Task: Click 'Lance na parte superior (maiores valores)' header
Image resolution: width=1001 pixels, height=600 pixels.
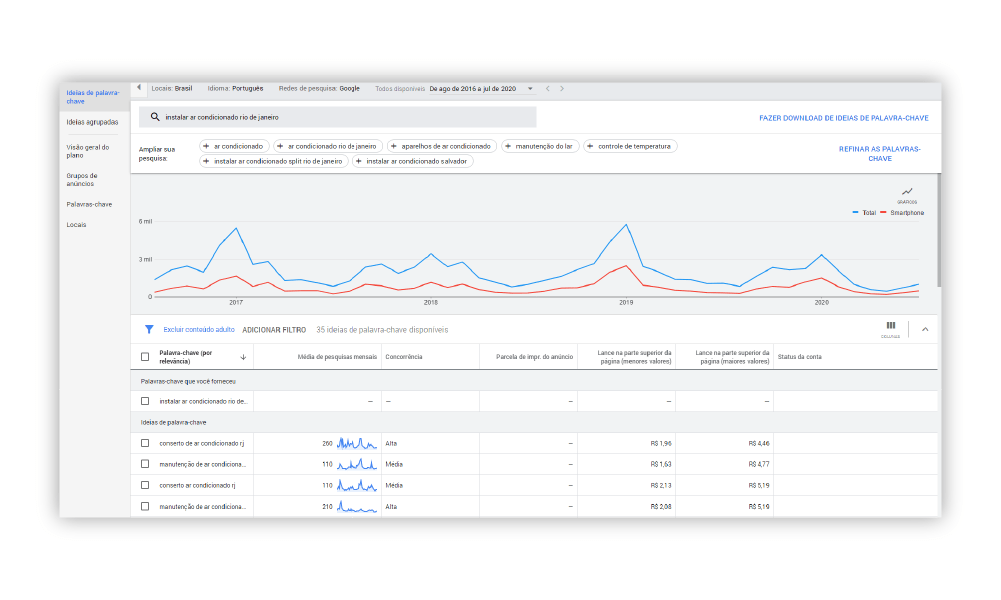Action: point(732,357)
